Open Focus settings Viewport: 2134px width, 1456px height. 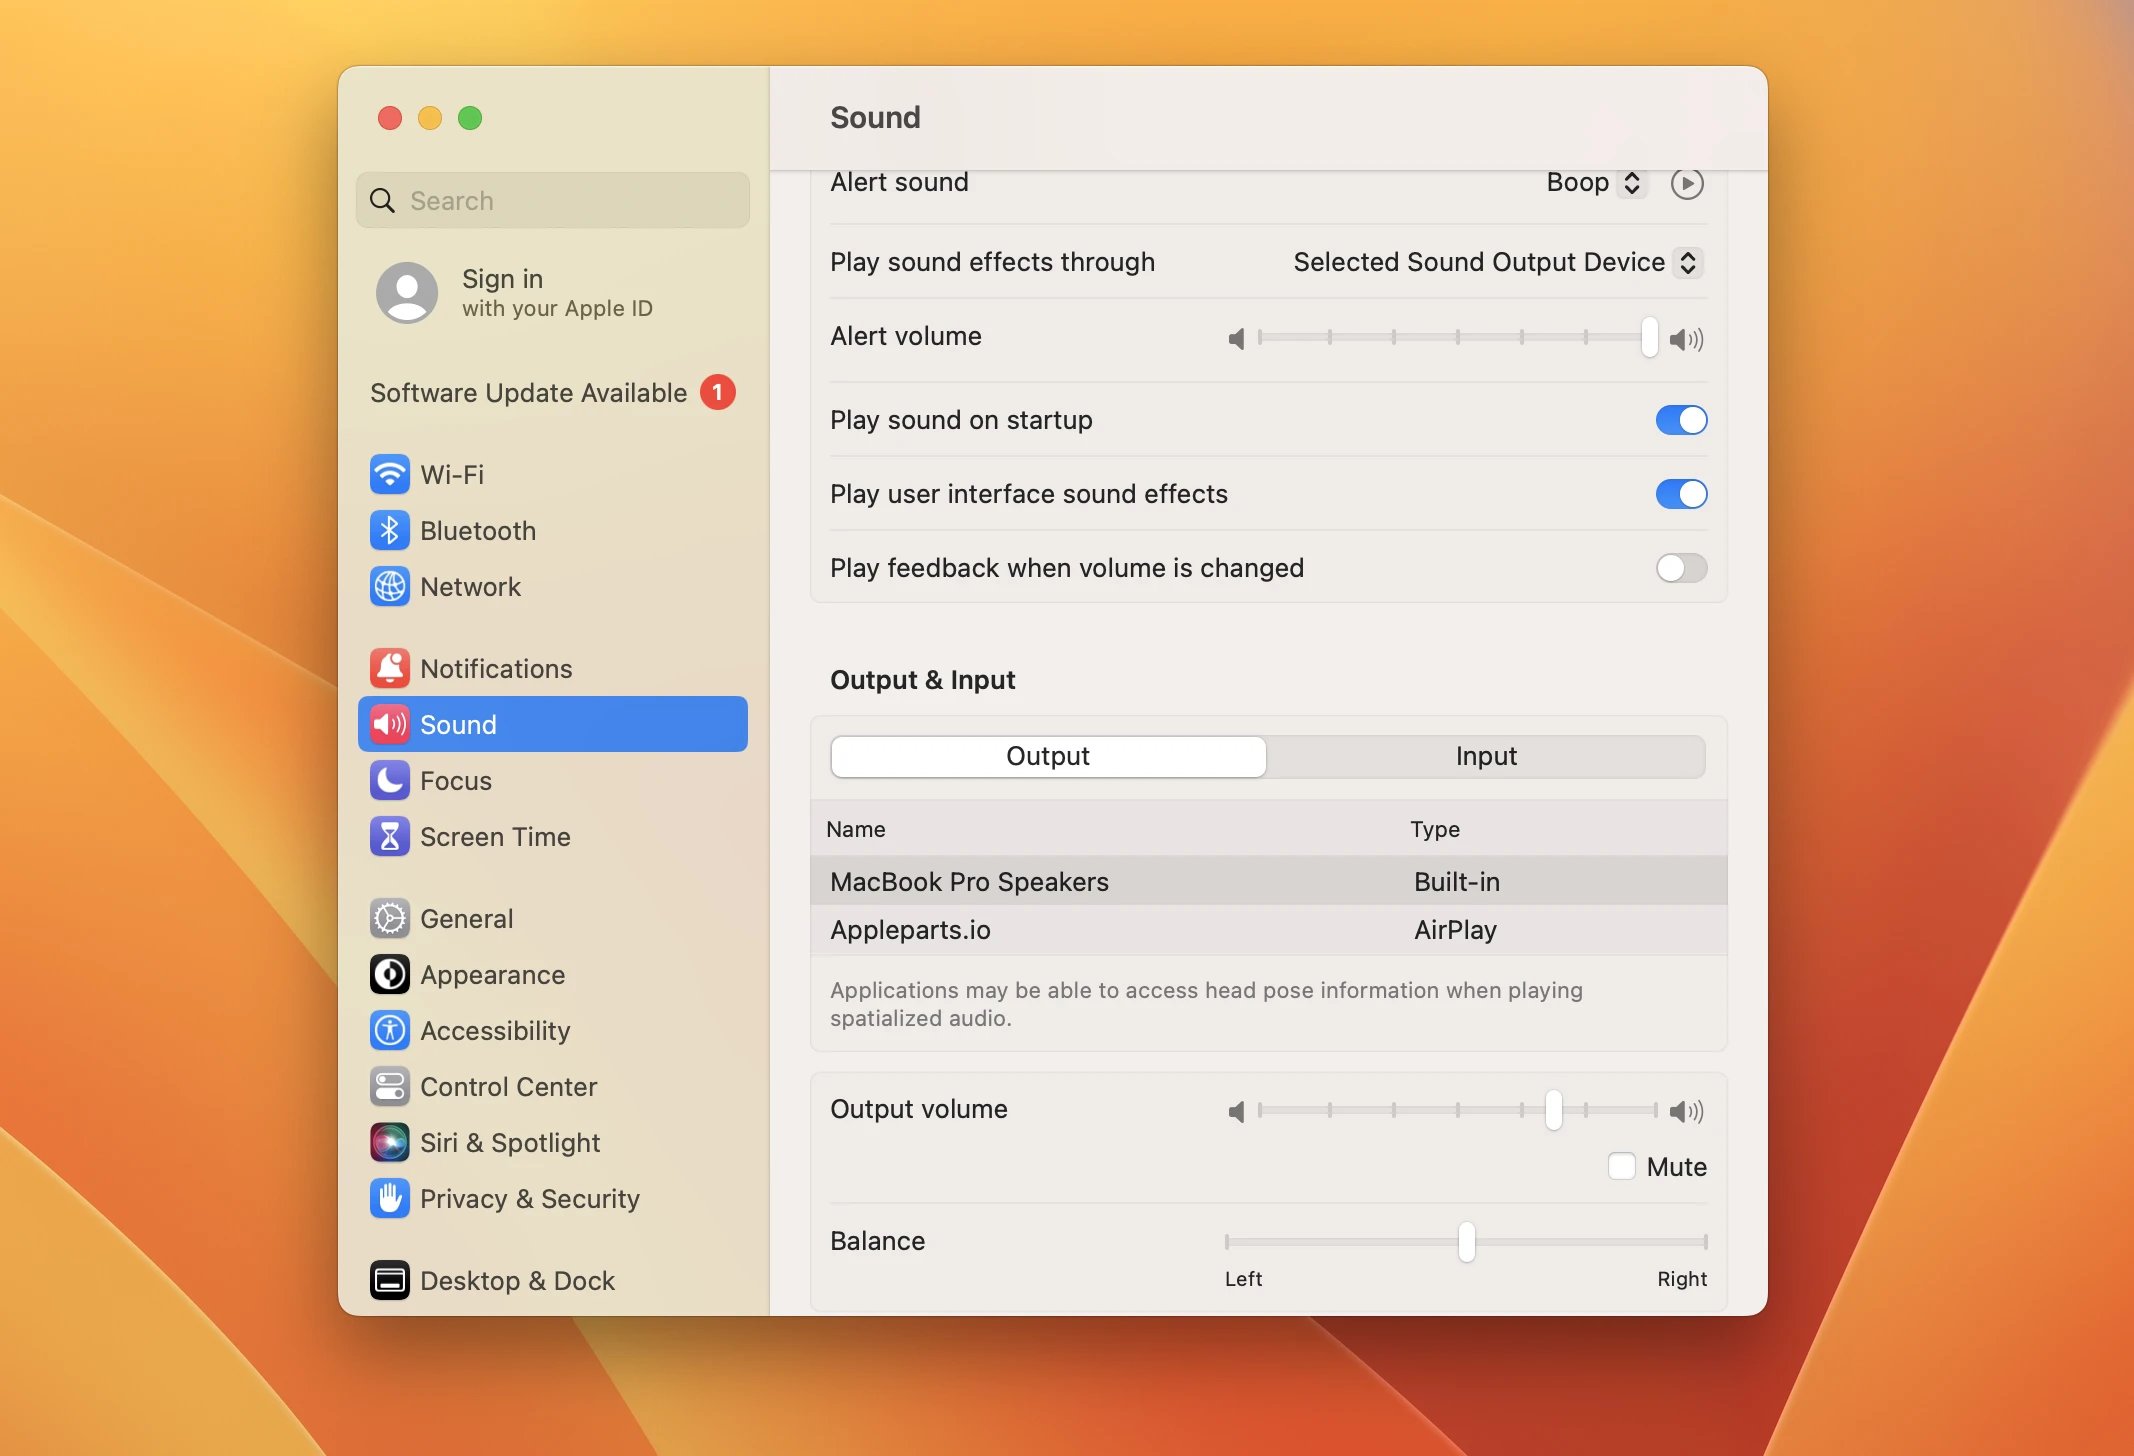point(455,780)
